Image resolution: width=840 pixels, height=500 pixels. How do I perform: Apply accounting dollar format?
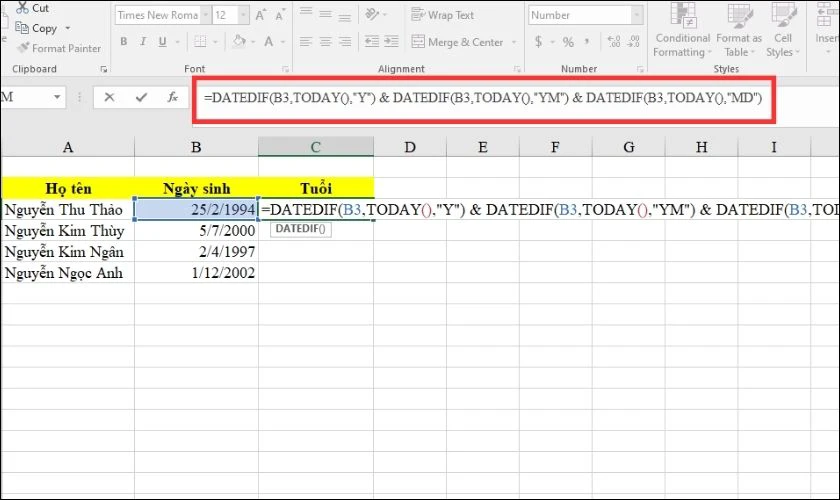pyautogui.click(x=538, y=41)
